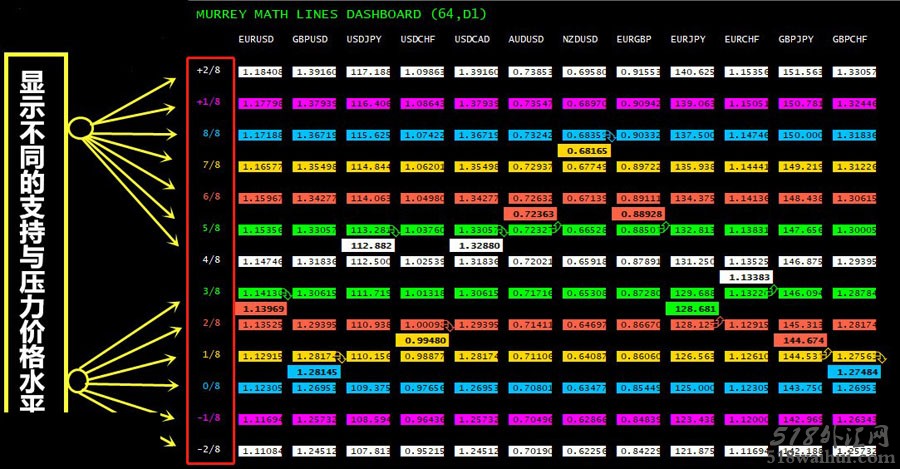900x469 pixels.
Task: Click the white EURCHF price marker 1.13383
Action: pos(747,277)
